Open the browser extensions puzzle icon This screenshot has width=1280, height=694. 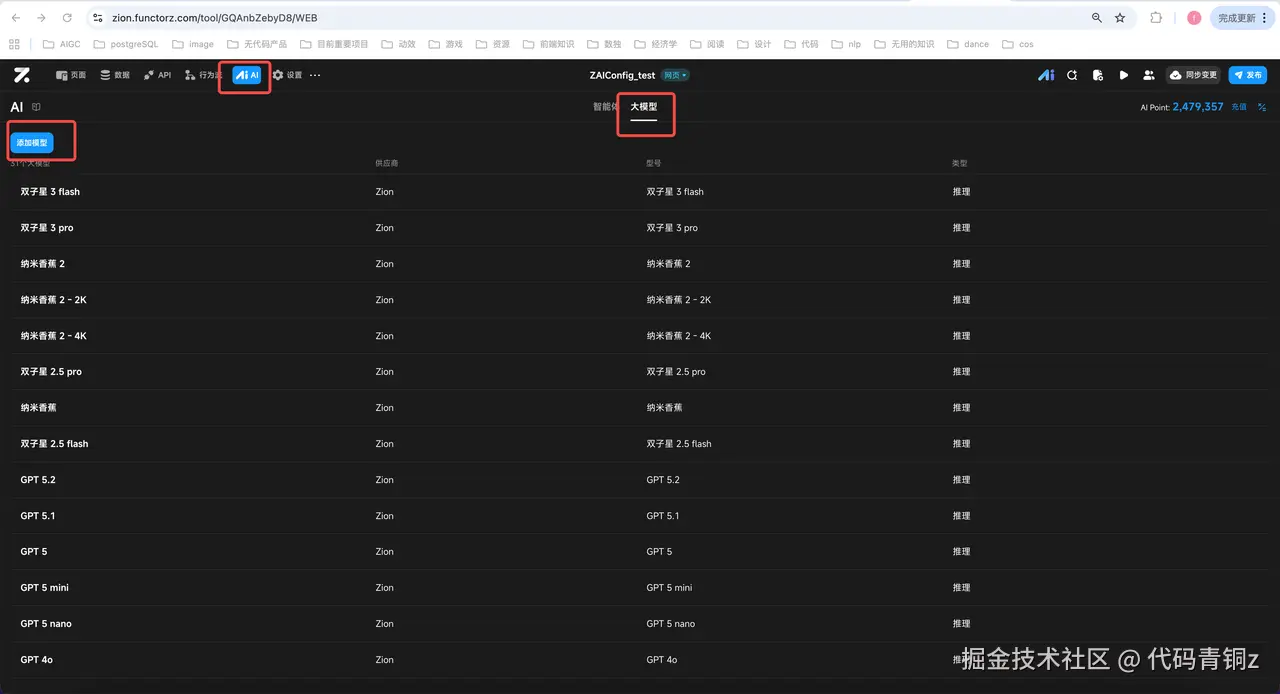1156,18
